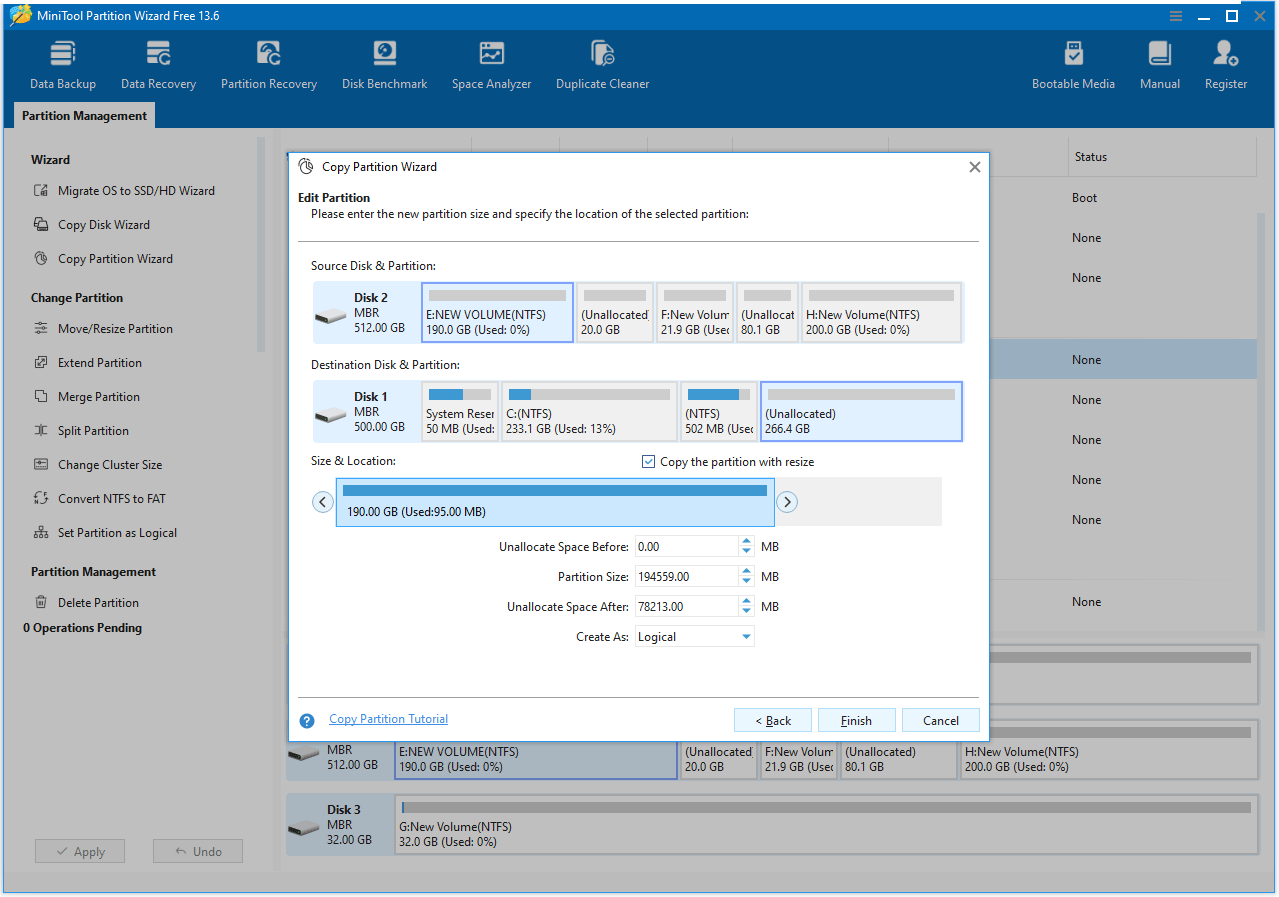The height and width of the screenshot is (897, 1279).
Task: Decrease Partition Size value
Action: (x=746, y=582)
